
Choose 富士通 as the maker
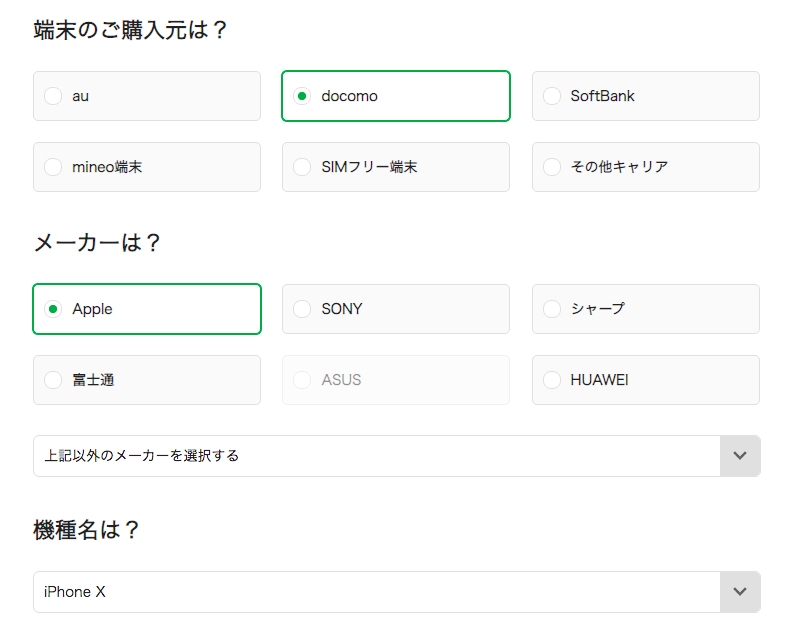[x=147, y=380]
